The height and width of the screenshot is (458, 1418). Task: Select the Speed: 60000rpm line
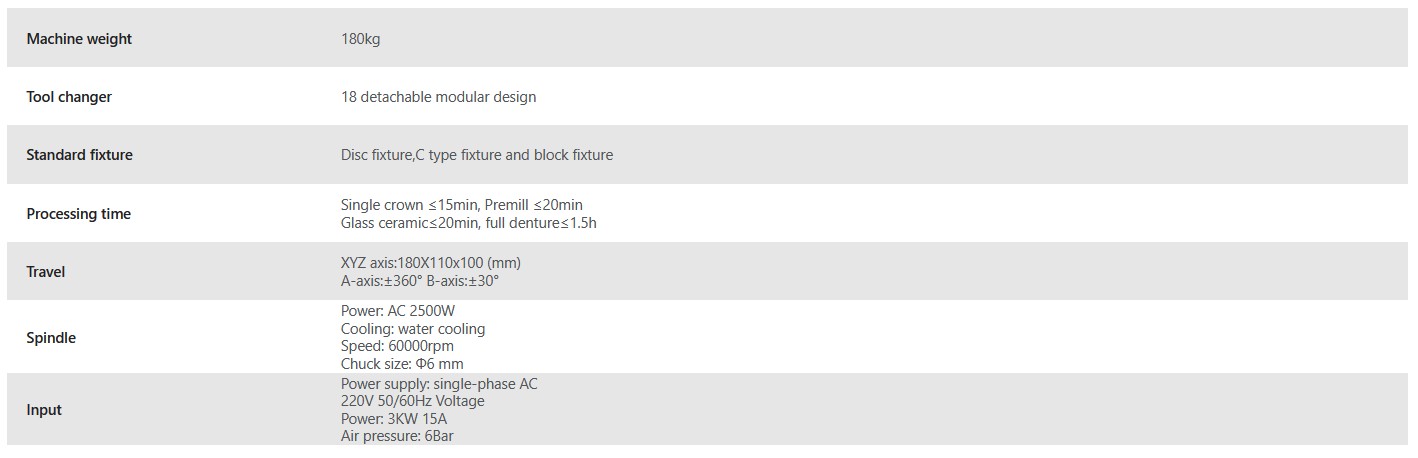click(397, 346)
